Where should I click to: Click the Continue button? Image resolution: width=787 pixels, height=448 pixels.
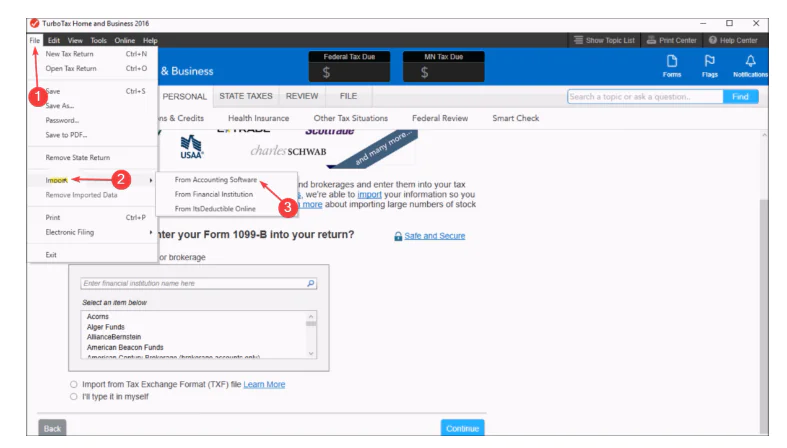(462, 428)
